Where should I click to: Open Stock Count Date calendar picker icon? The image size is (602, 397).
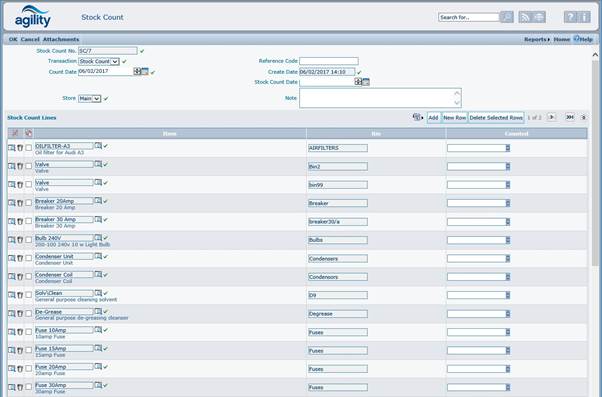366,82
